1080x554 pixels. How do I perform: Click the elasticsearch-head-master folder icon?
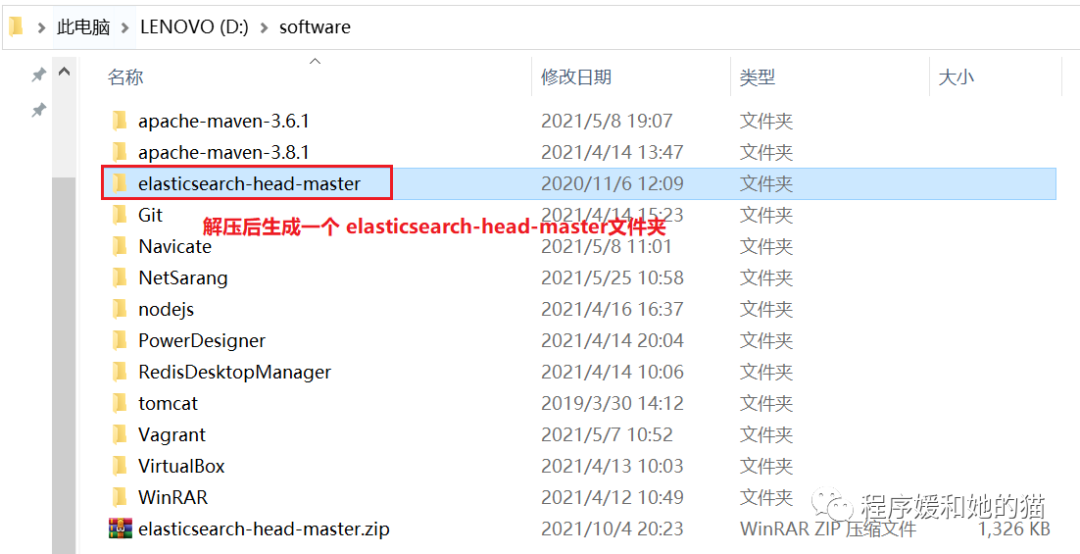(x=120, y=183)
